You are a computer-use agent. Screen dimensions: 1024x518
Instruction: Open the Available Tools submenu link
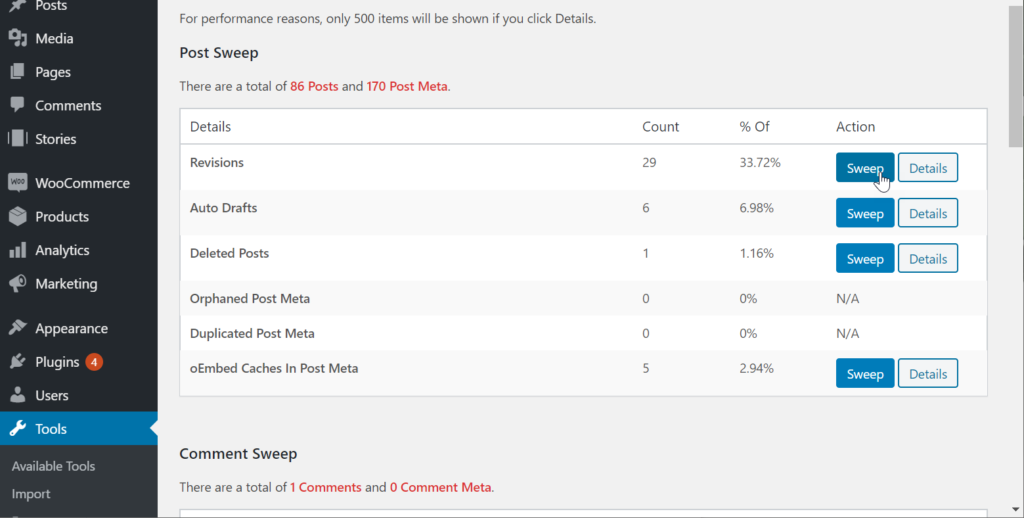point(53,466)
